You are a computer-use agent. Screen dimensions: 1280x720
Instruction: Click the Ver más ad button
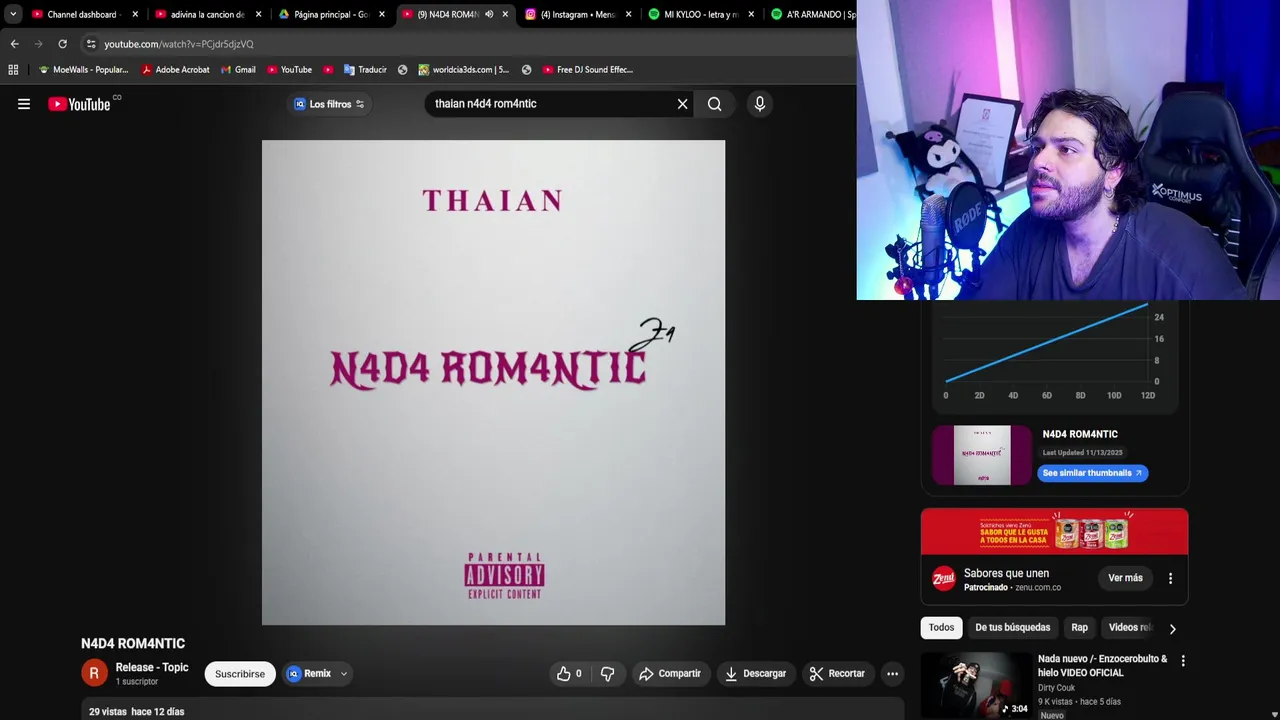1125,578
